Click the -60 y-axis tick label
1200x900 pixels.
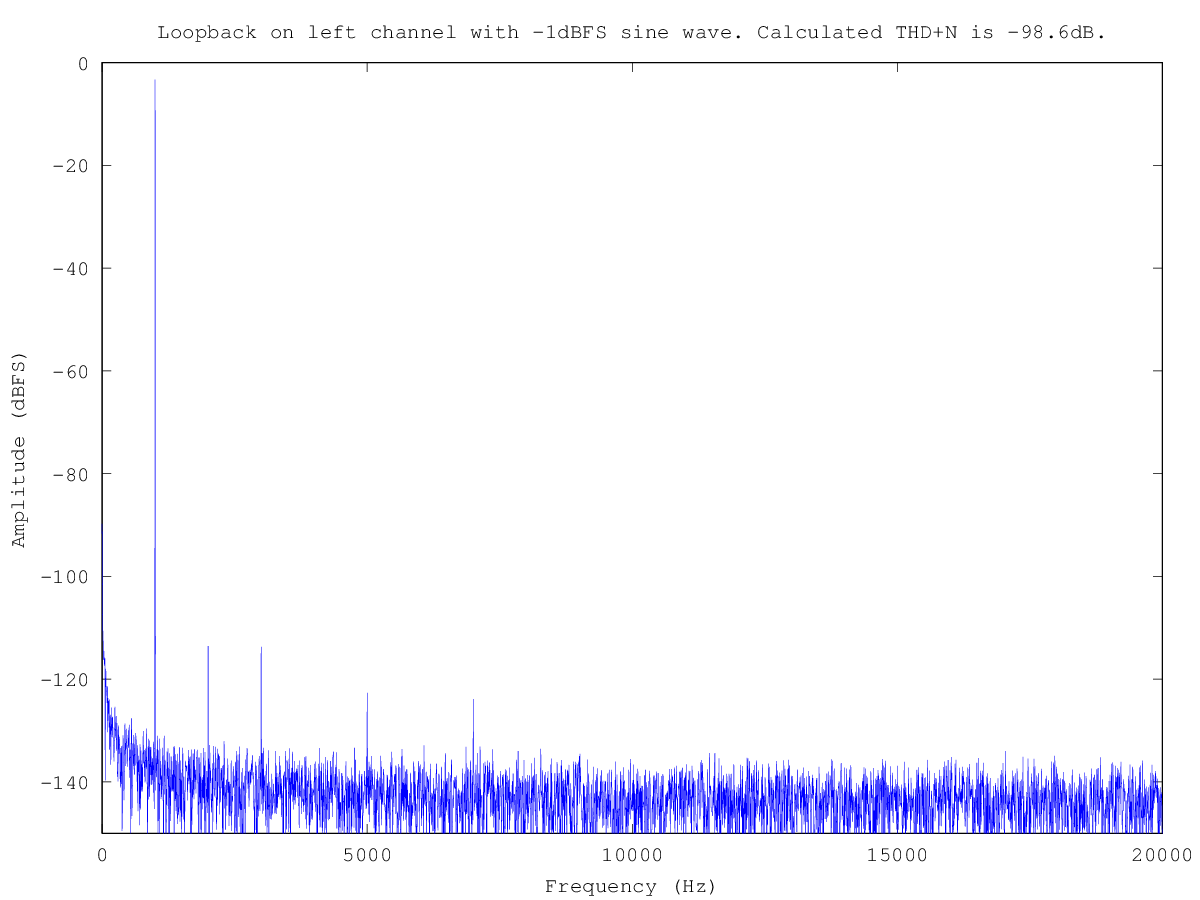[70, 371]
